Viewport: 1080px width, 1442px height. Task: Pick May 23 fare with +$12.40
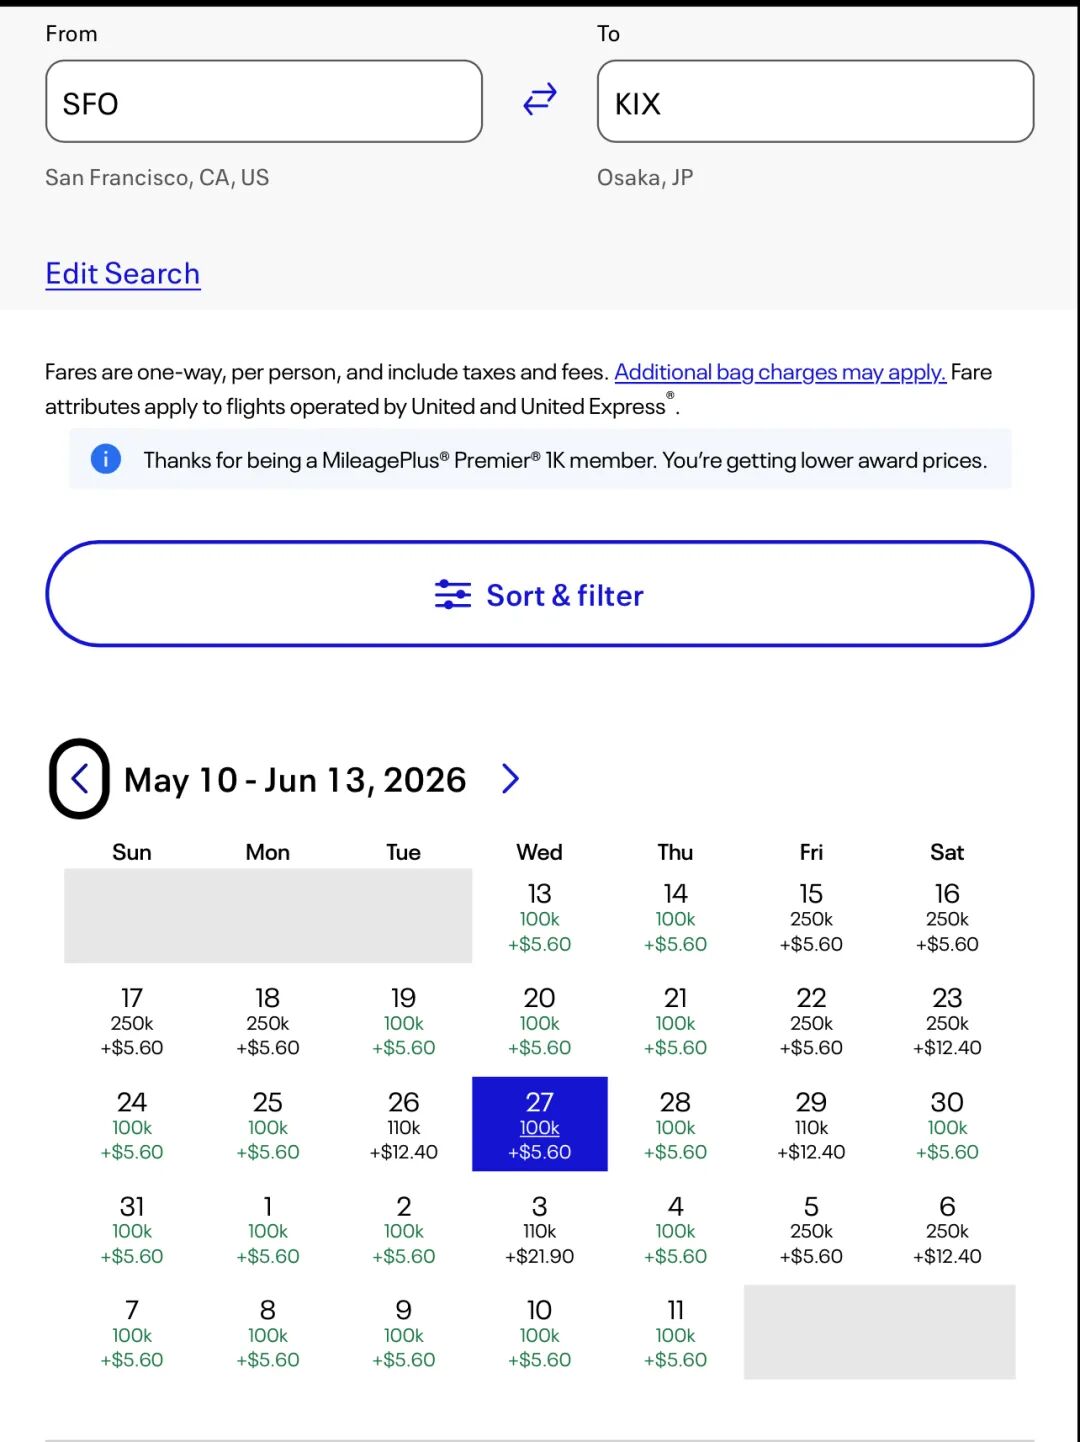click(947, 1021)
